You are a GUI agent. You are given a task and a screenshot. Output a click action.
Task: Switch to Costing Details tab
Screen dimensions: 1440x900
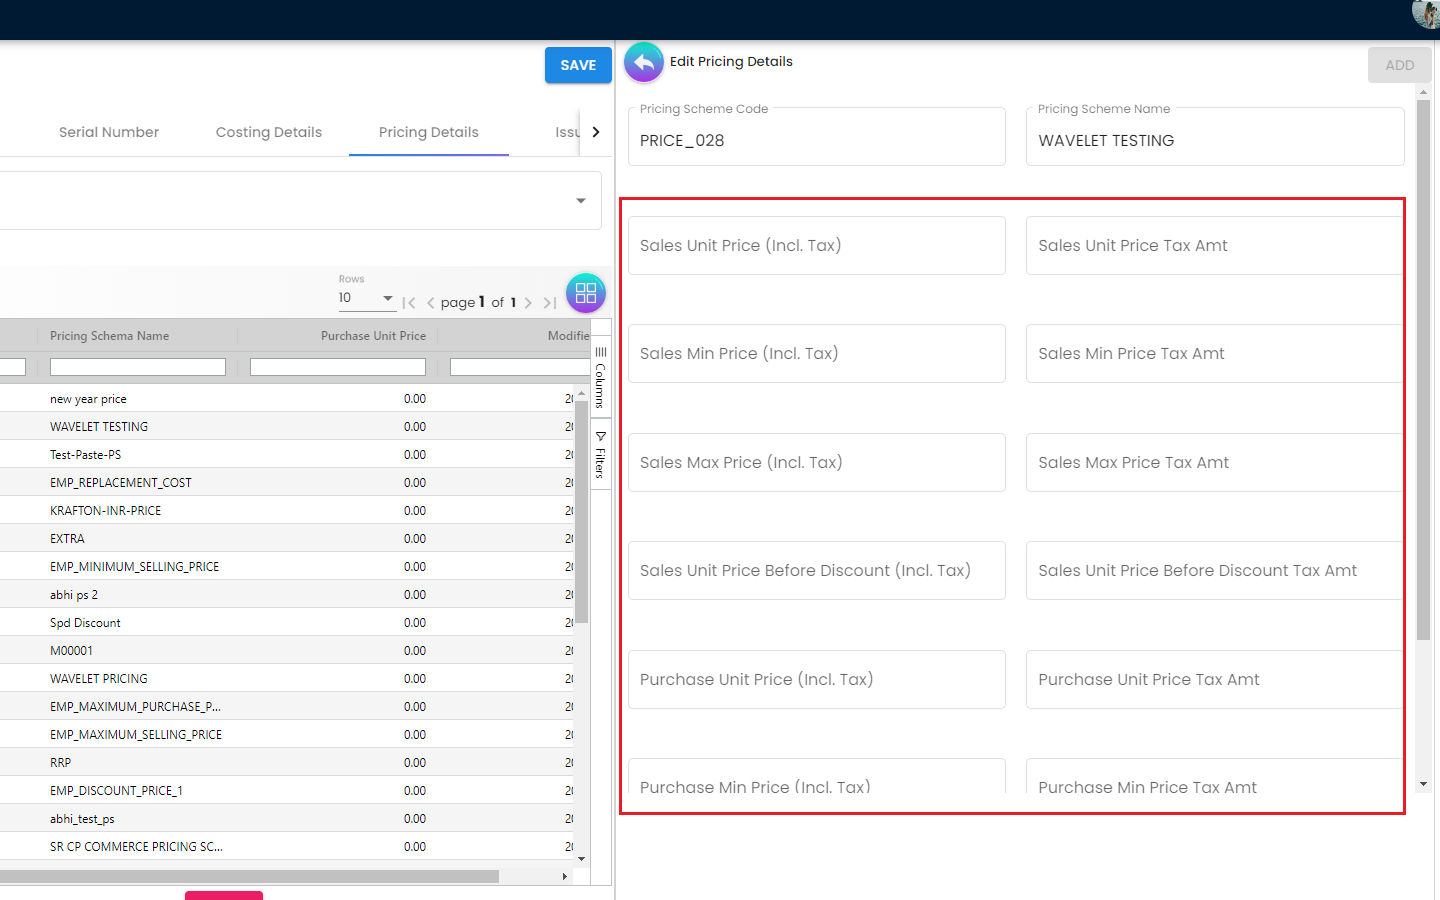[268, 132]
